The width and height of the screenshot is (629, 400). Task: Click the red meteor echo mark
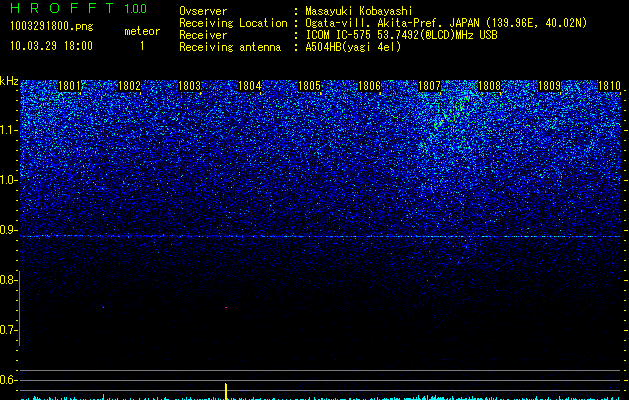click(x=226, y=307)
